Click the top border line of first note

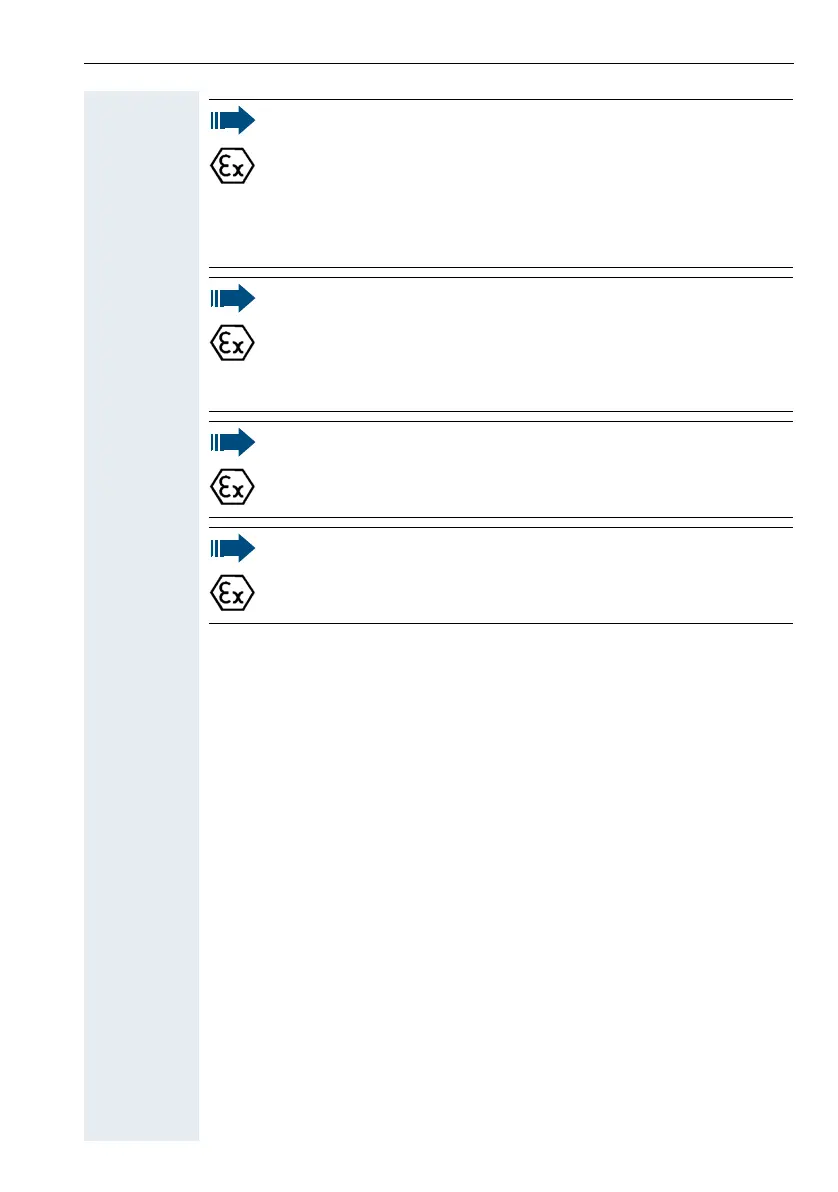coord(500,100)
